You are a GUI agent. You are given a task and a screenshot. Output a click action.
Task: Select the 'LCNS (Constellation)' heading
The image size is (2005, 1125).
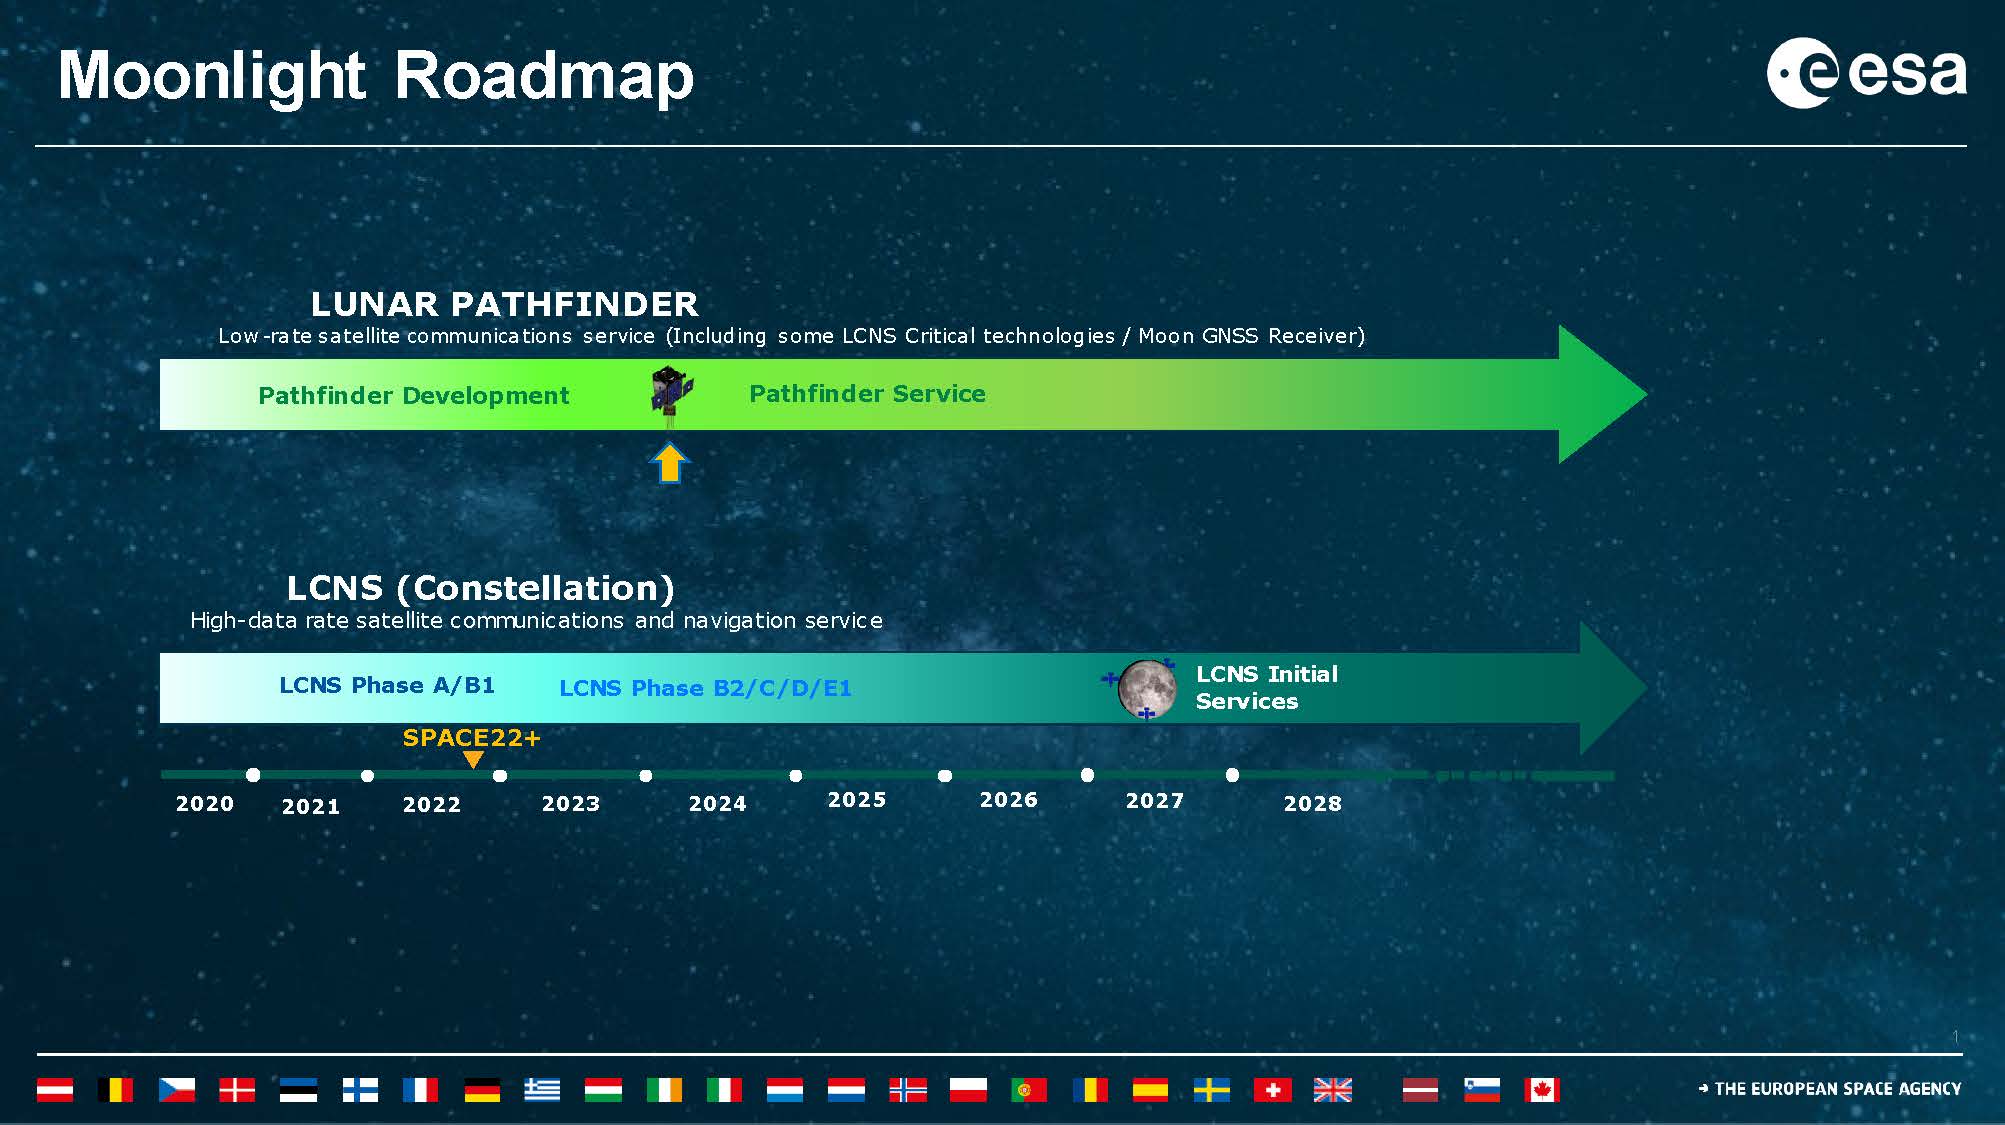click(481, 588)
